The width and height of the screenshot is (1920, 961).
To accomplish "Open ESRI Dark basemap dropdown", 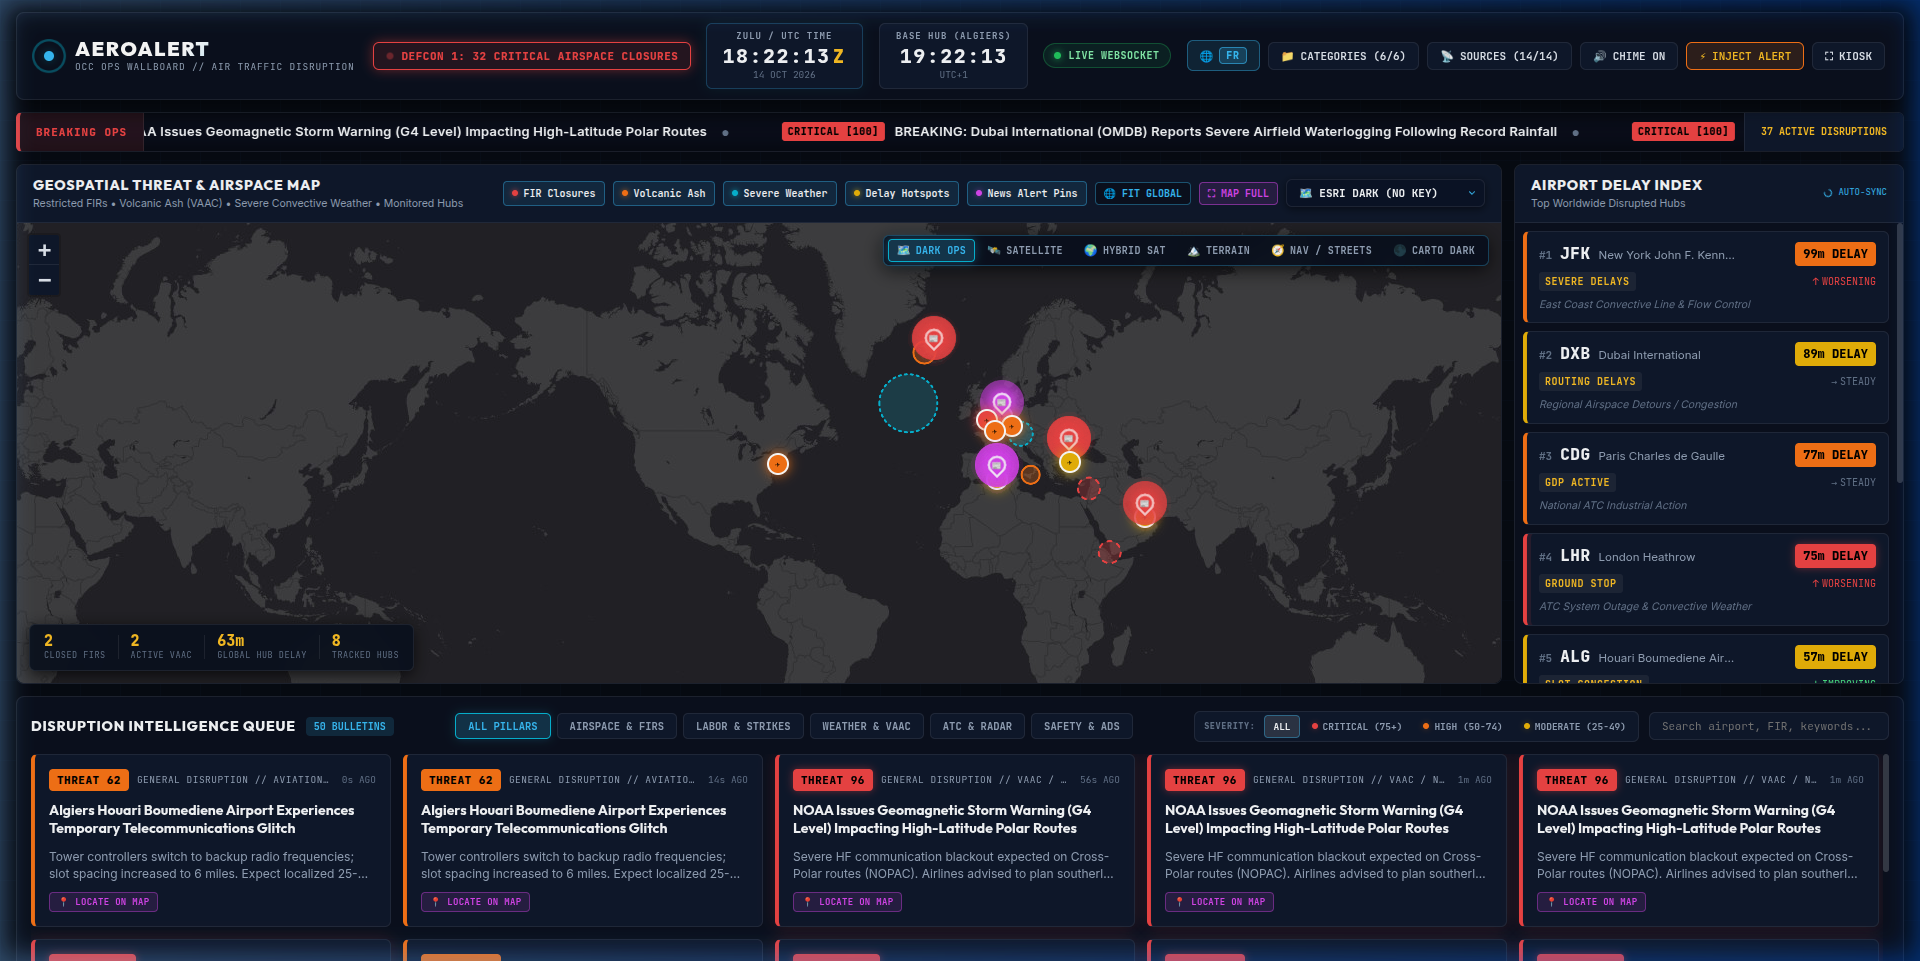I will (1385, 194).
